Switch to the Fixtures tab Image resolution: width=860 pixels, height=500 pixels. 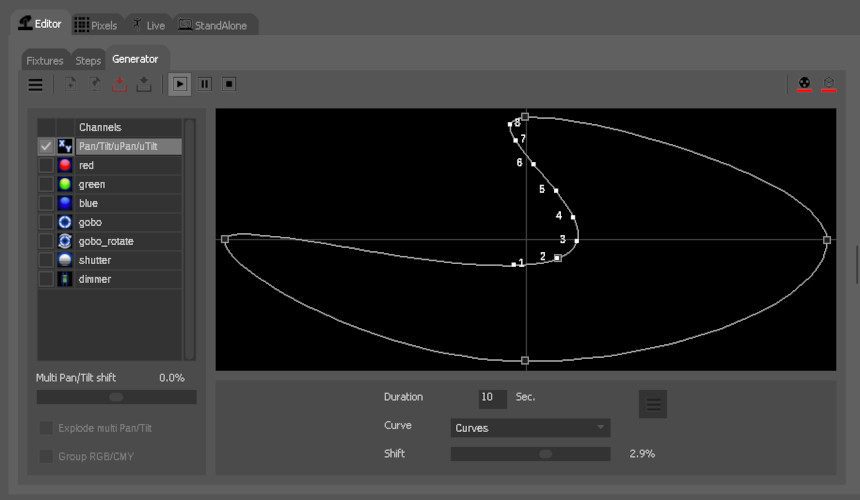pos(45,61)
